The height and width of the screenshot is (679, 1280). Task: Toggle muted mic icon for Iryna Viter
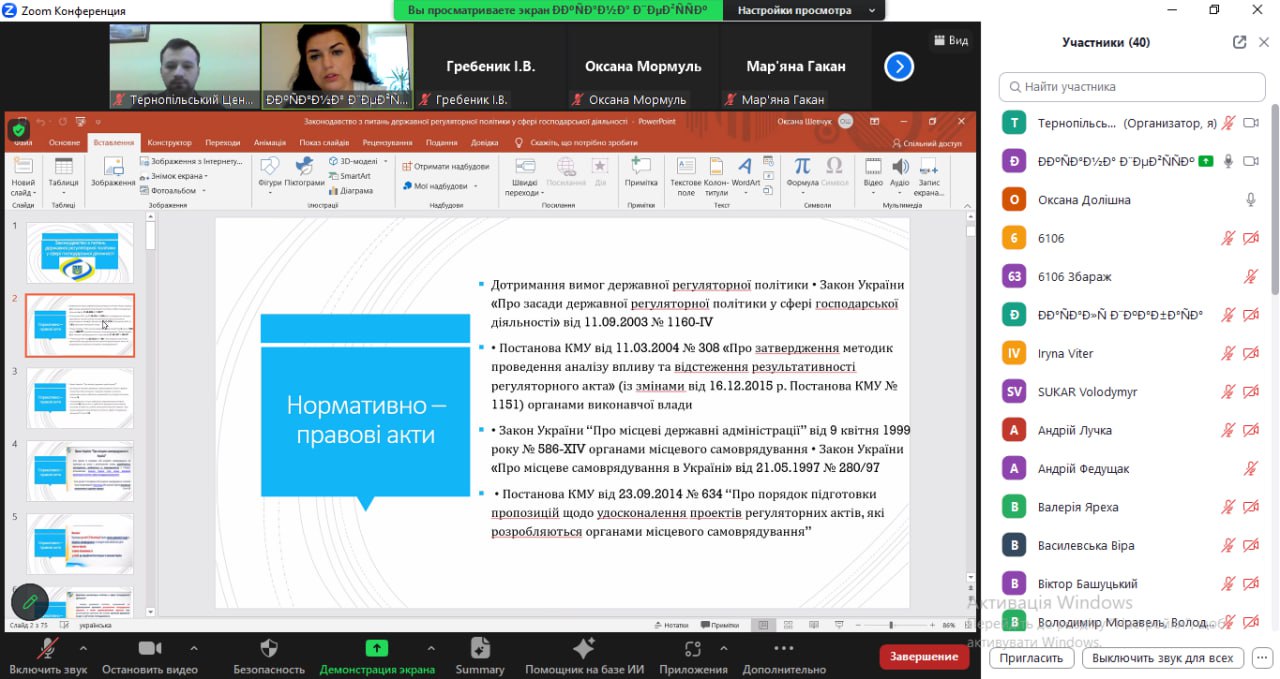(1228, 354)
